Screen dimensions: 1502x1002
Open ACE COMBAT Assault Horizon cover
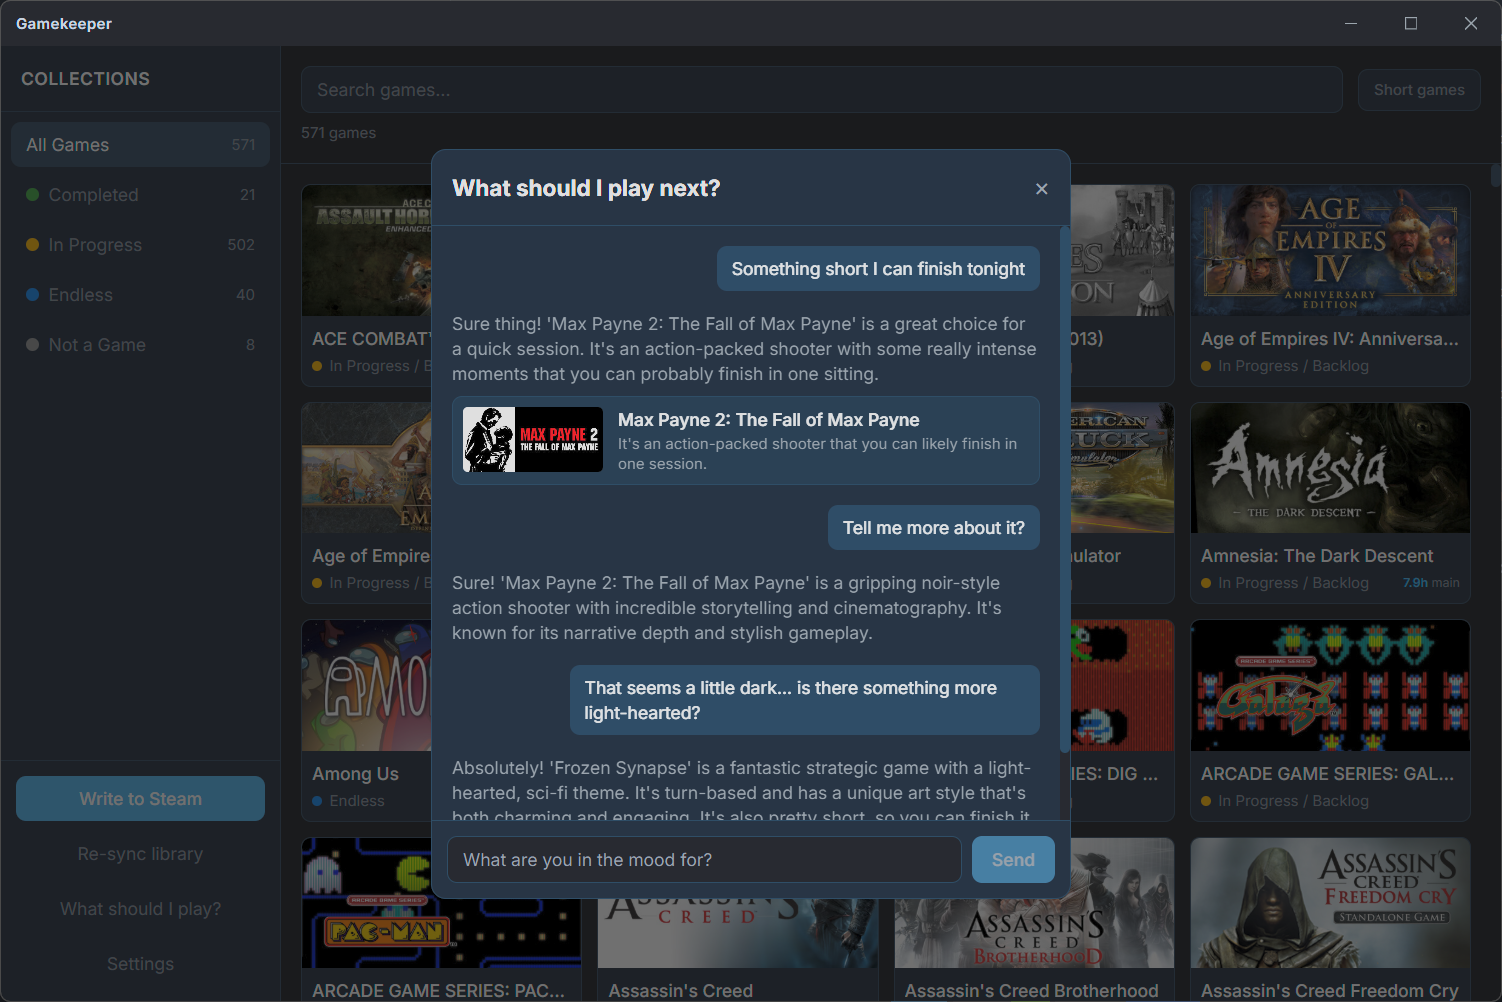tap(367, 251)
